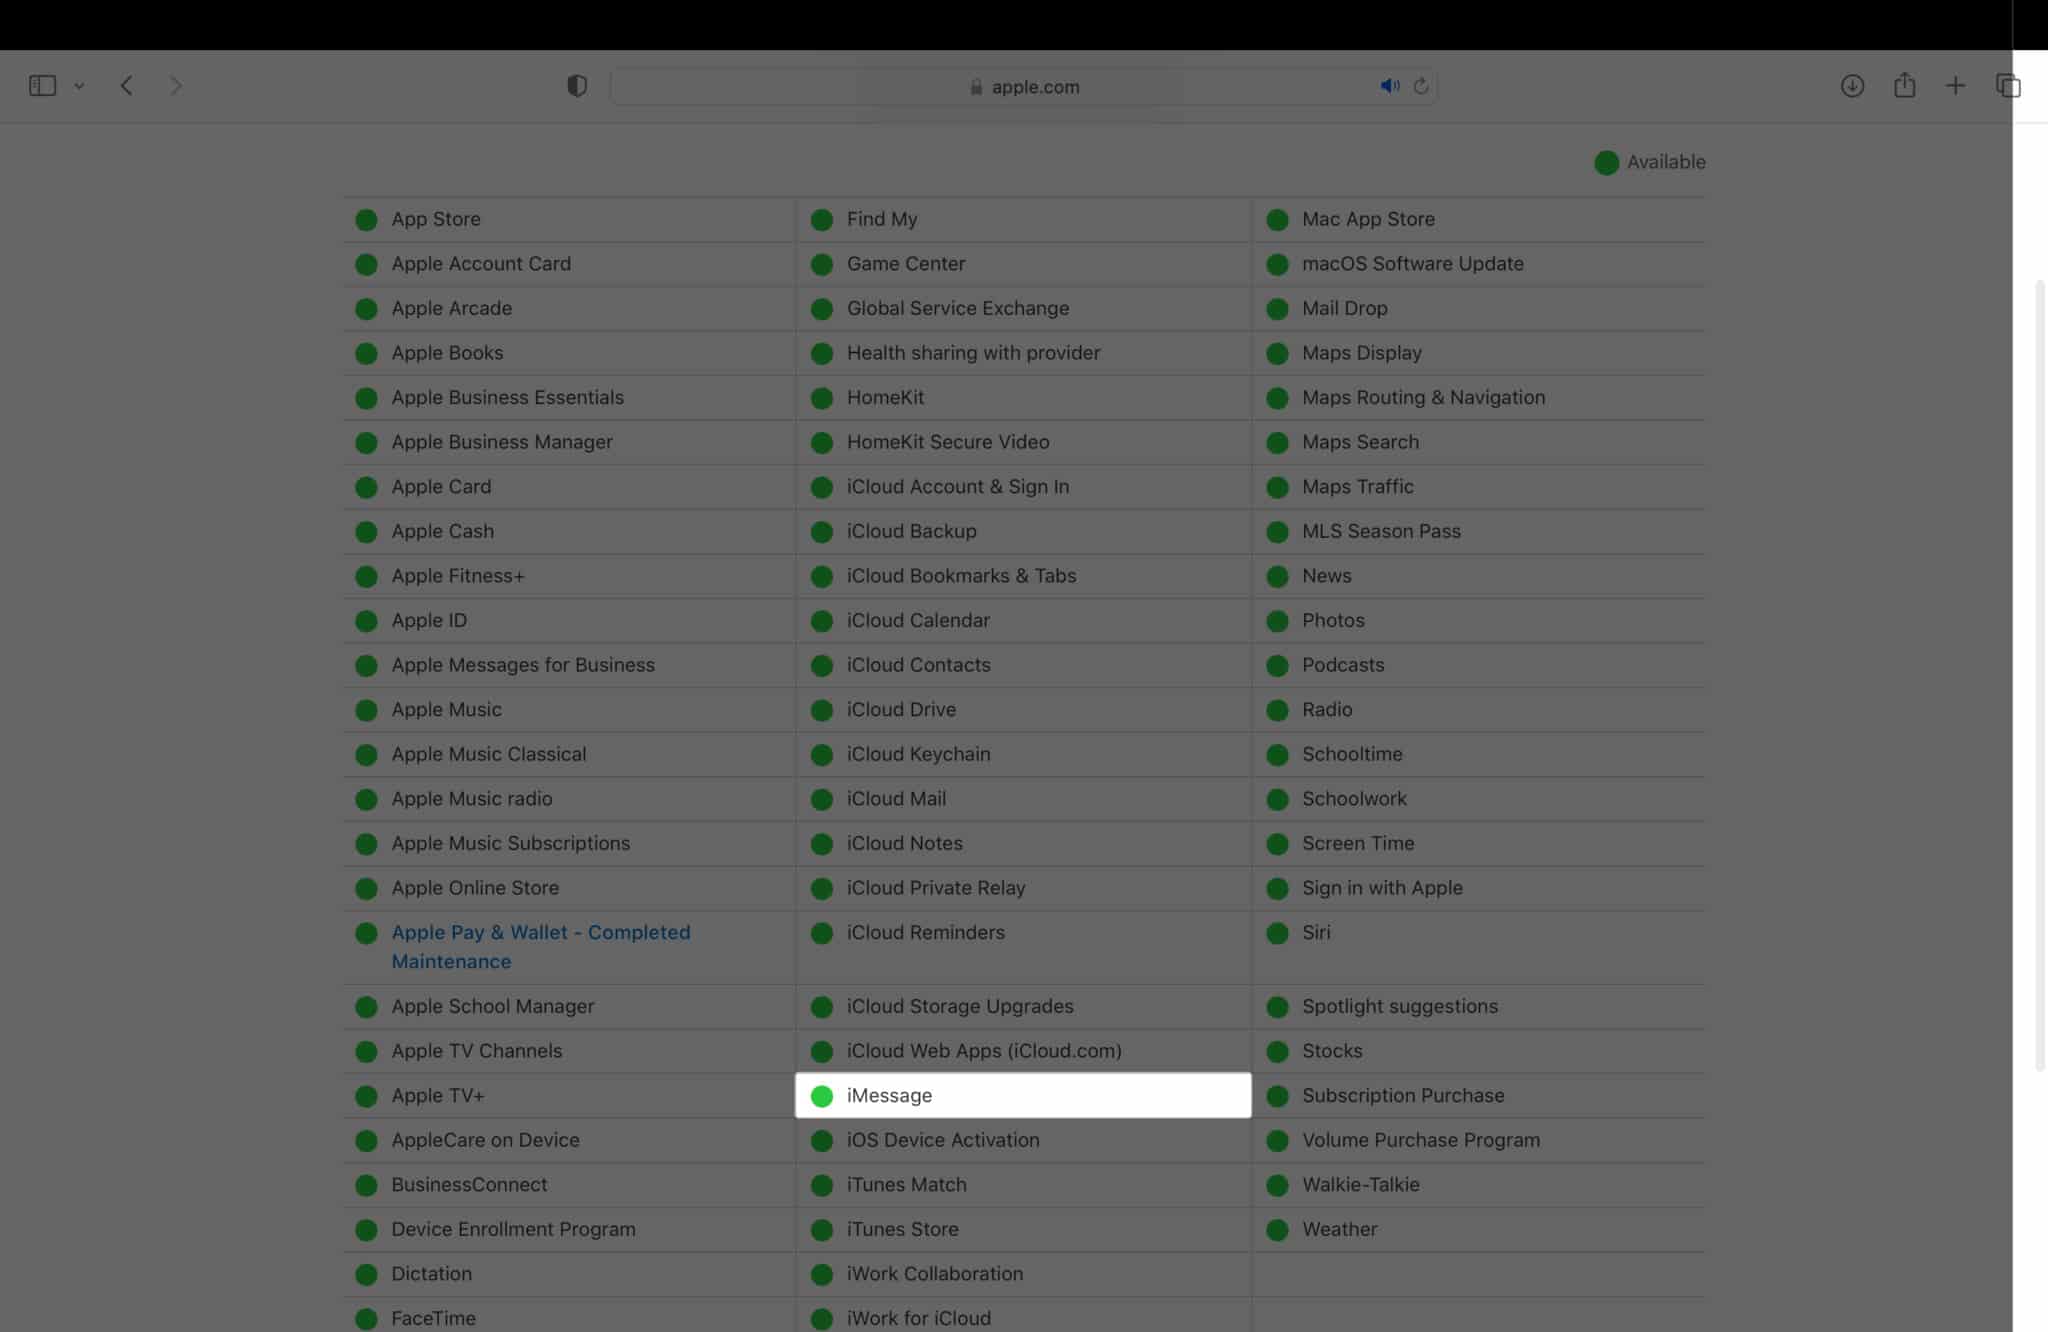Expand the sidebar chevron dropdown

click(80, 86)
